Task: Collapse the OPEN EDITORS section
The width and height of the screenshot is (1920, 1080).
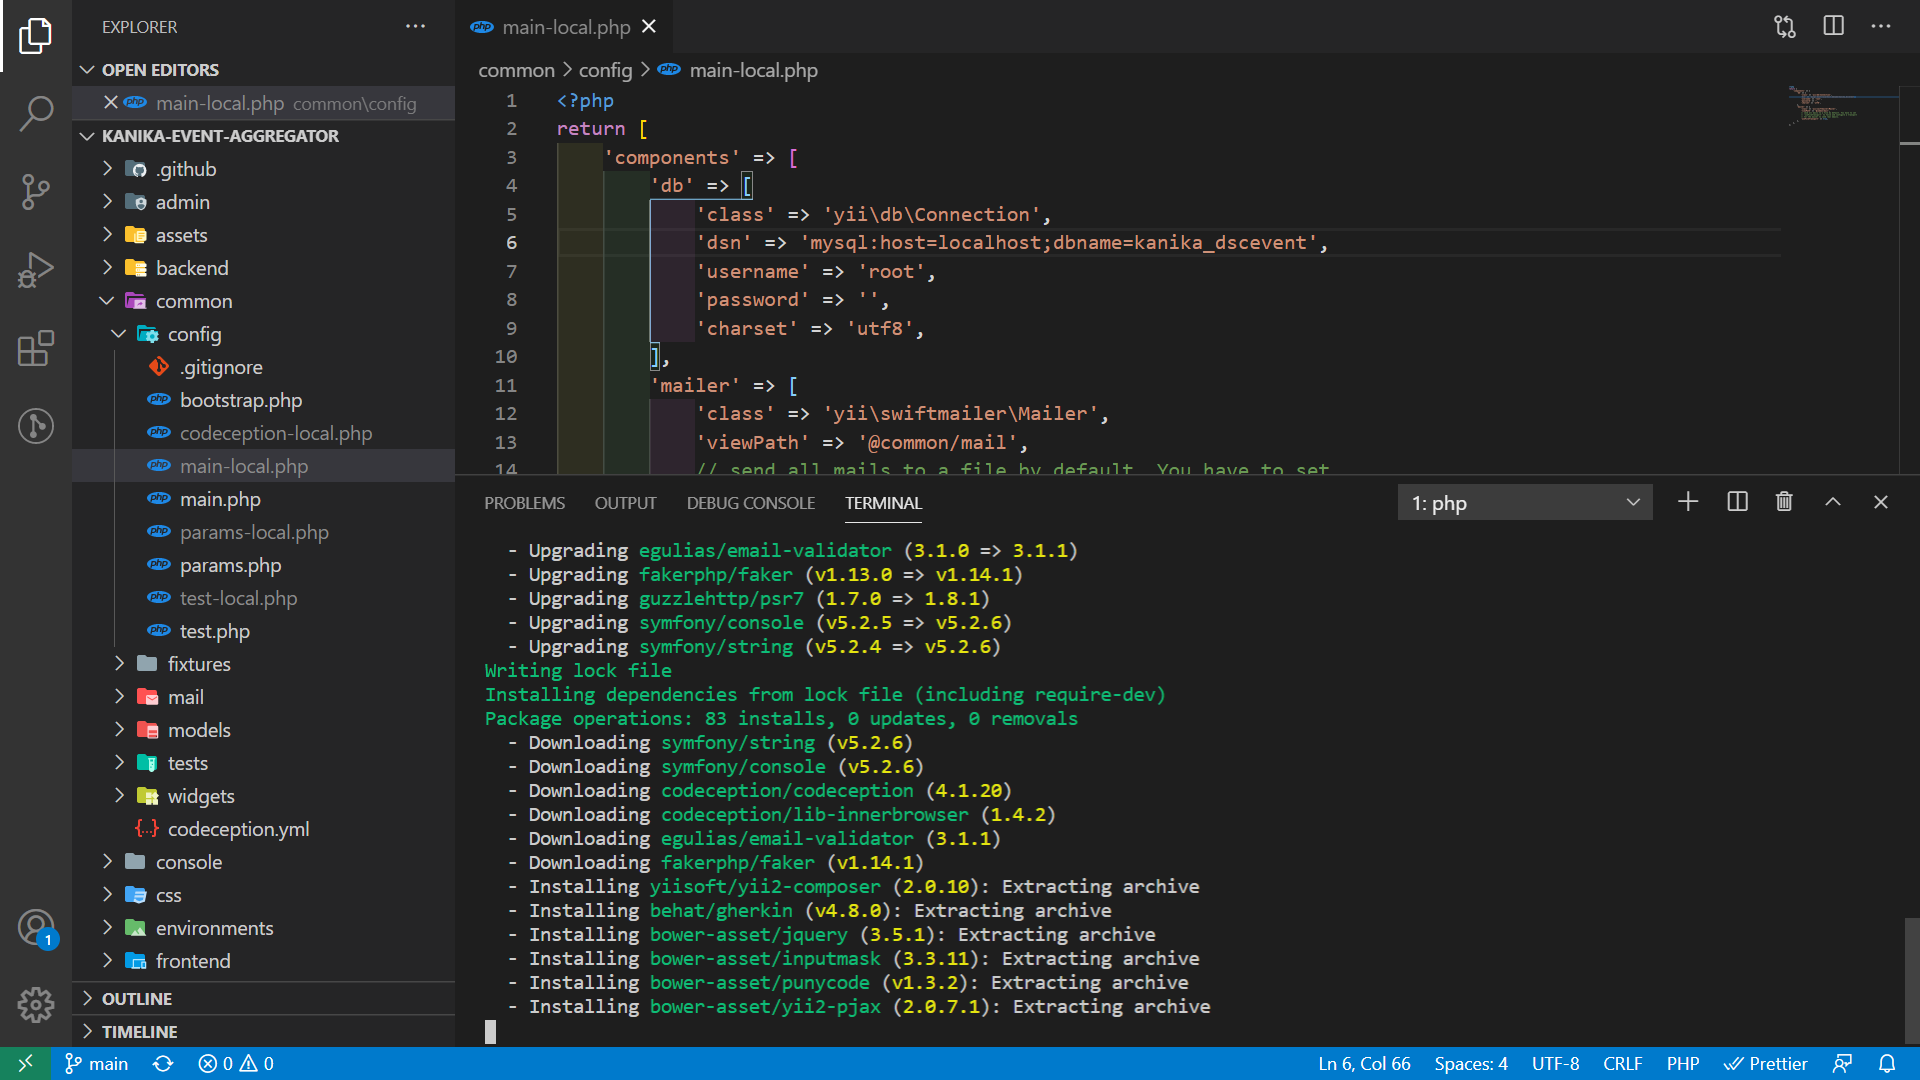Action: coord(265,70)
